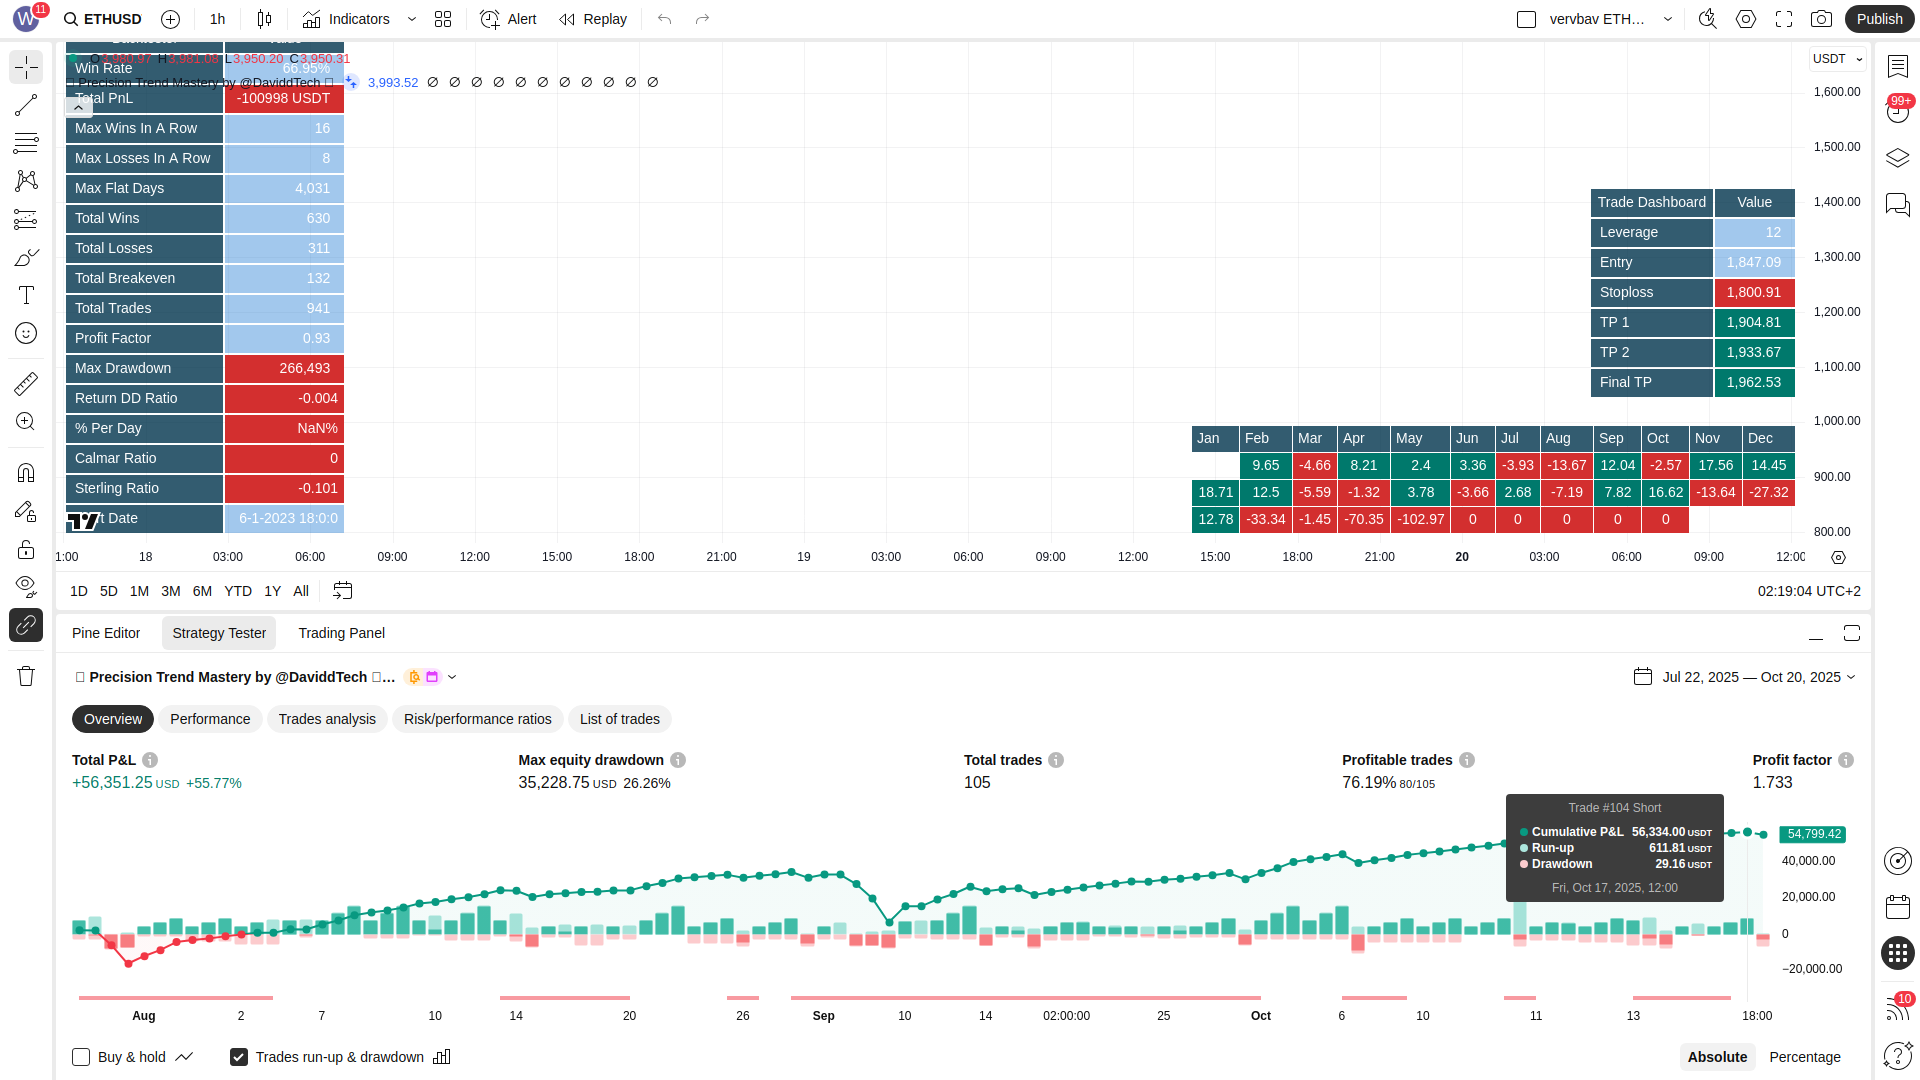
Task: Expand the backtest date range dropdown
Action: click(x=1757, y=677)
